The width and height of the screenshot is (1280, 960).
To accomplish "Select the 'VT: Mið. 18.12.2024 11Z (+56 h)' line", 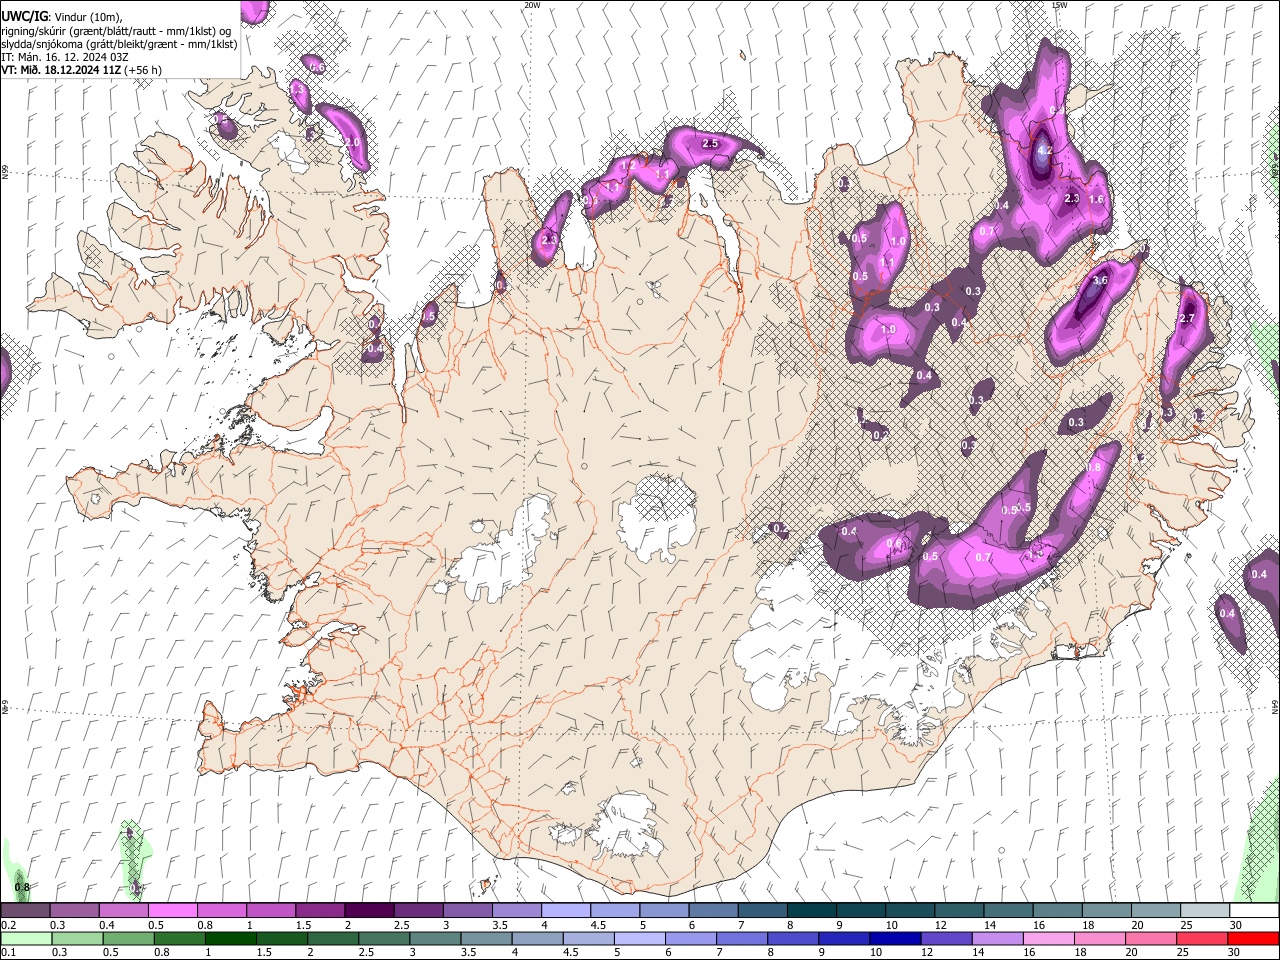I will pos(81,70).
